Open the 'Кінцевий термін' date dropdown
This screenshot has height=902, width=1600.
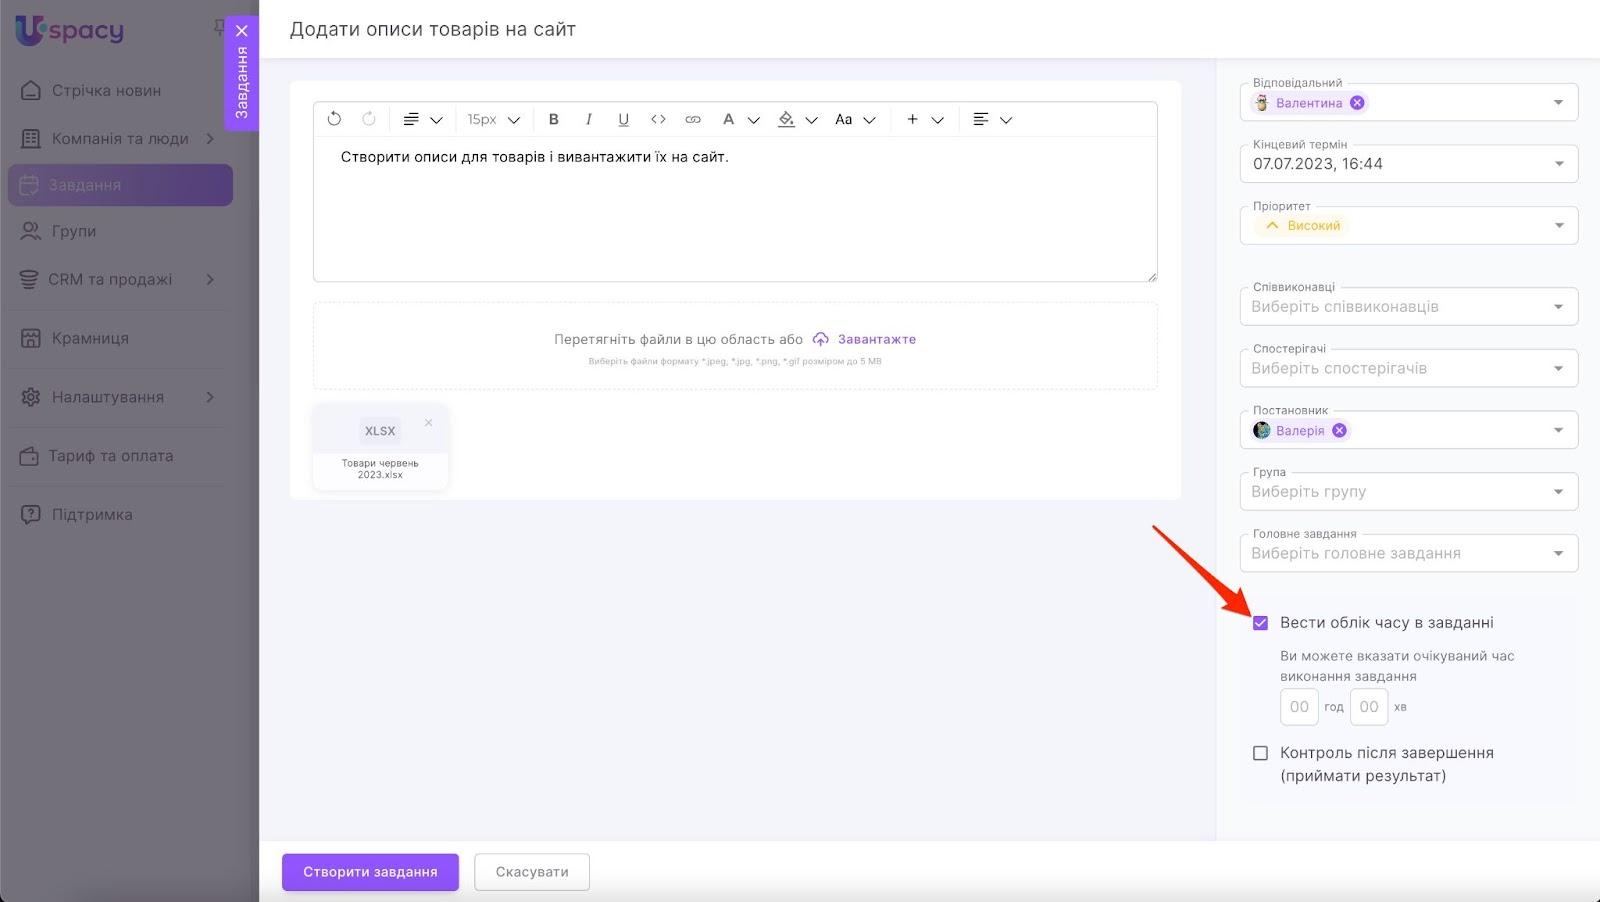tap(1558, 164)
